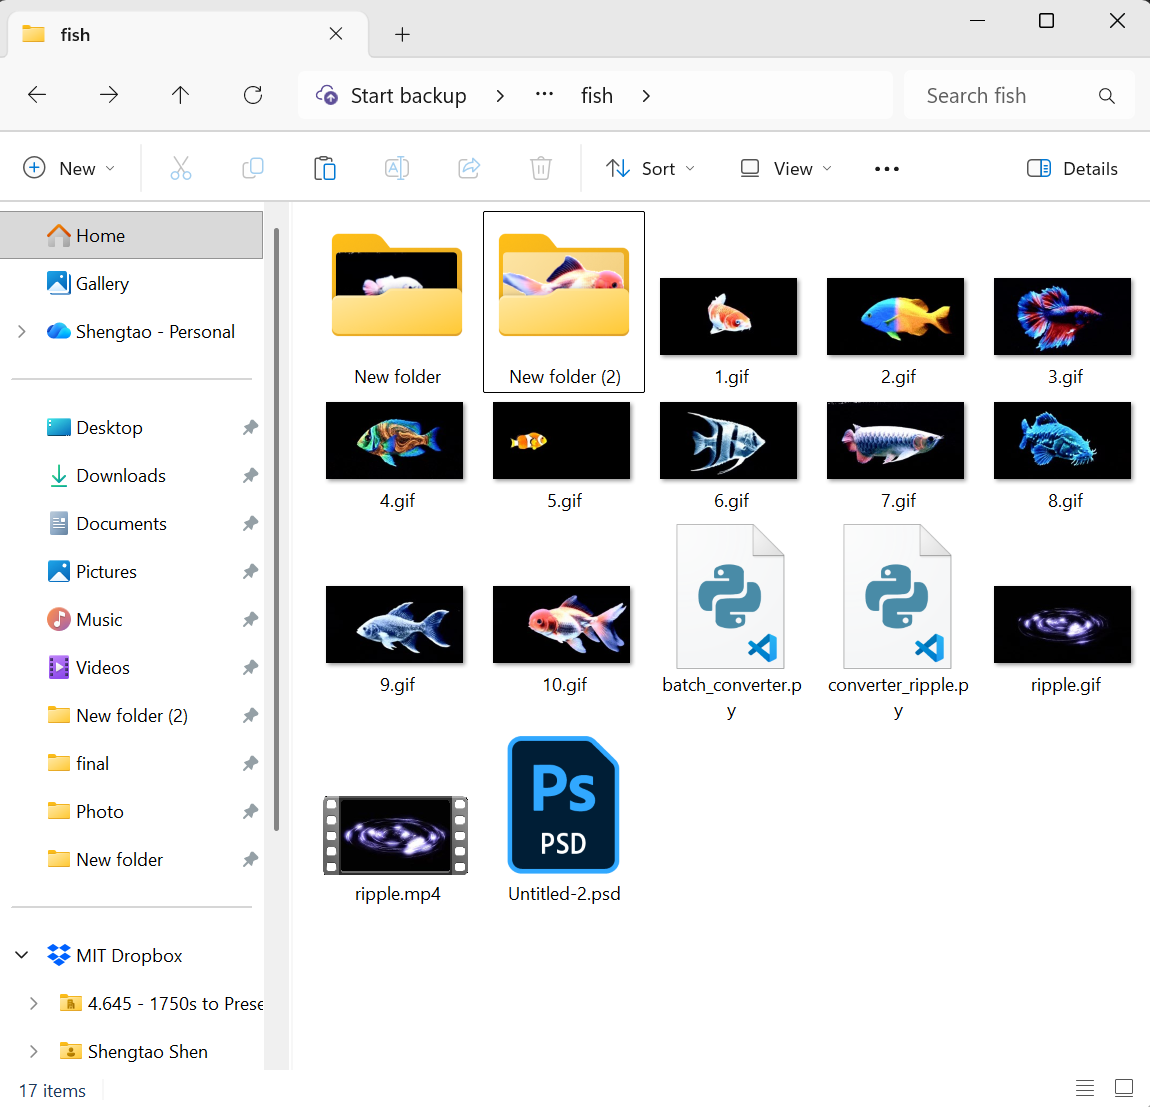Click the Share icon in toolbar
This screenshot has width=1150, height=1107.
(469, 168)
